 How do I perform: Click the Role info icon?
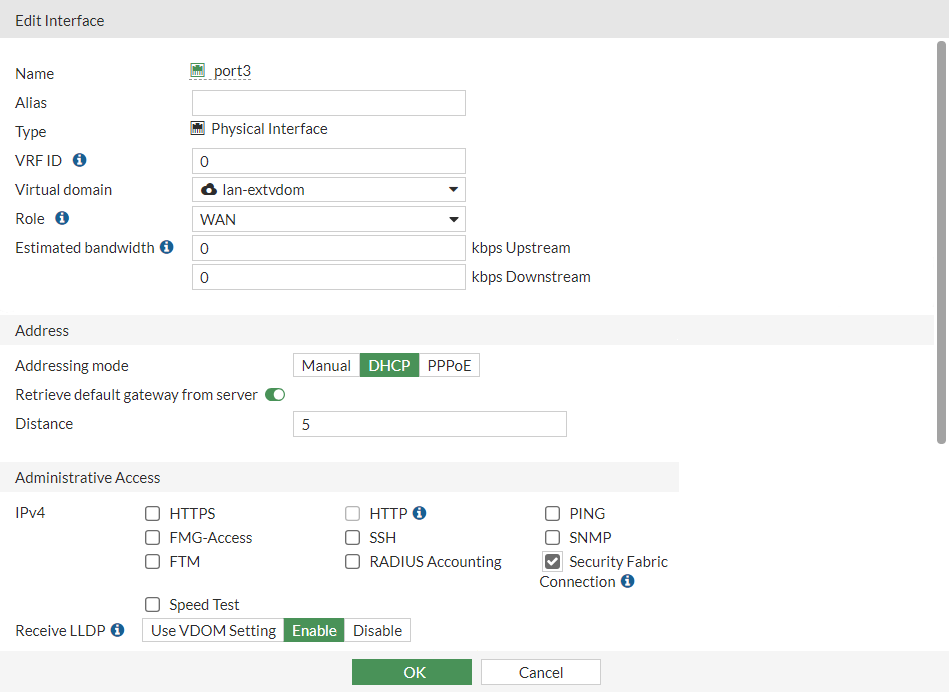coord(62,218)
